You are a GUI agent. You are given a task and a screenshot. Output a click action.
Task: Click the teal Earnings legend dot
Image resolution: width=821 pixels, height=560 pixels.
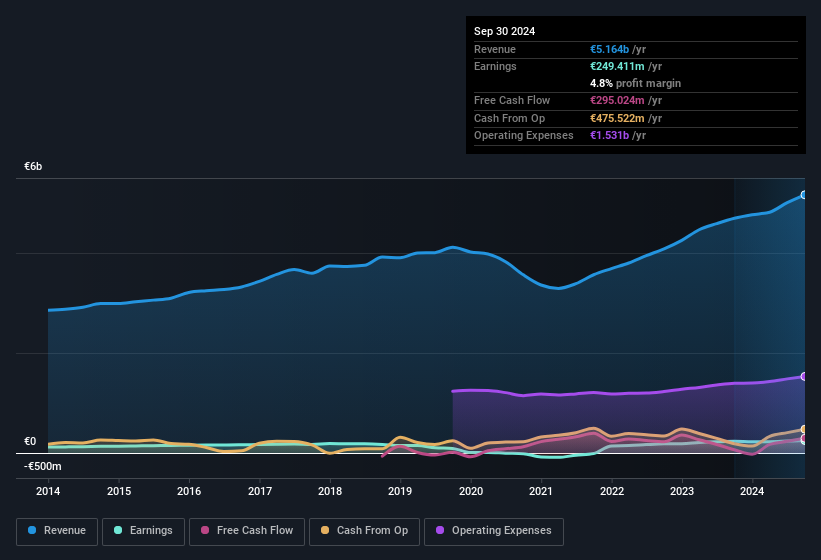click(119, 531)
